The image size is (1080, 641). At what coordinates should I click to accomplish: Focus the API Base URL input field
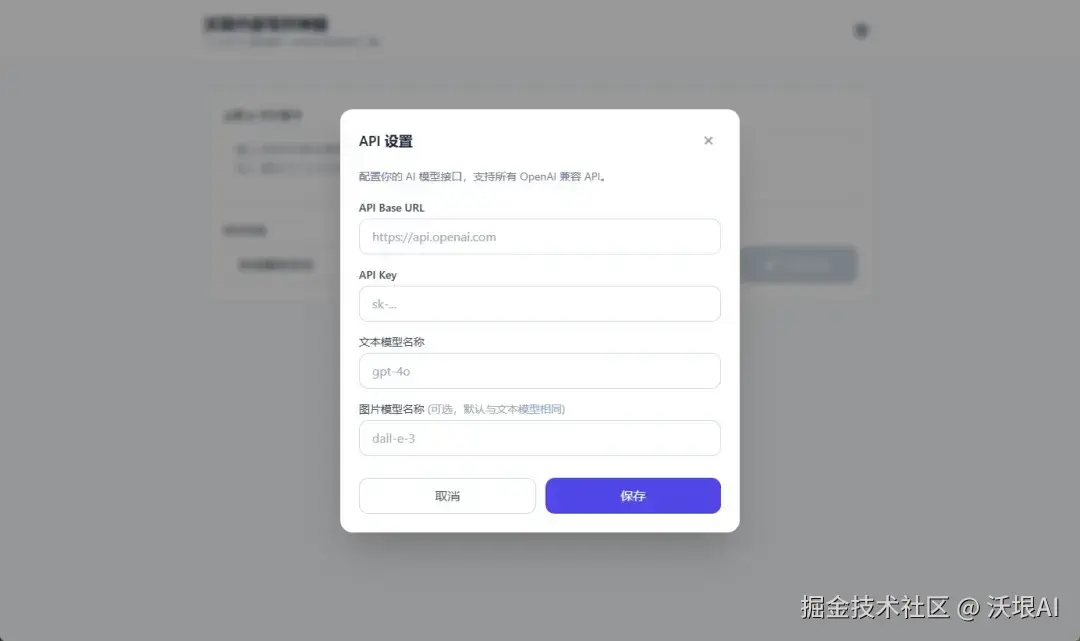tap(539, 237)
